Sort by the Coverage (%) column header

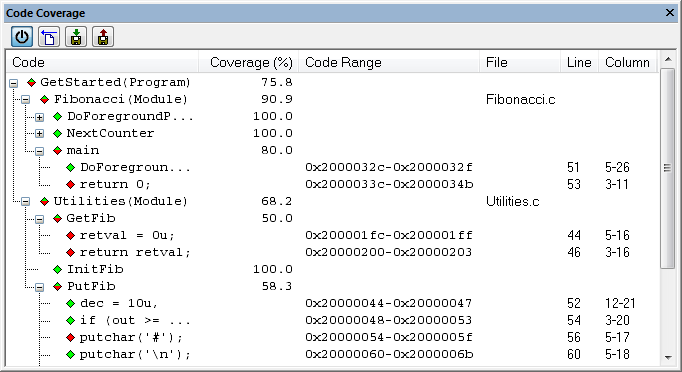click(249, 62)
